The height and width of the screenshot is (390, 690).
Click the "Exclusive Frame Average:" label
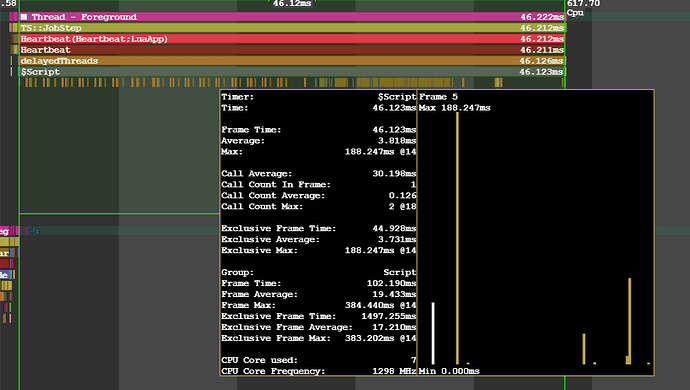[x=287, y=327]
